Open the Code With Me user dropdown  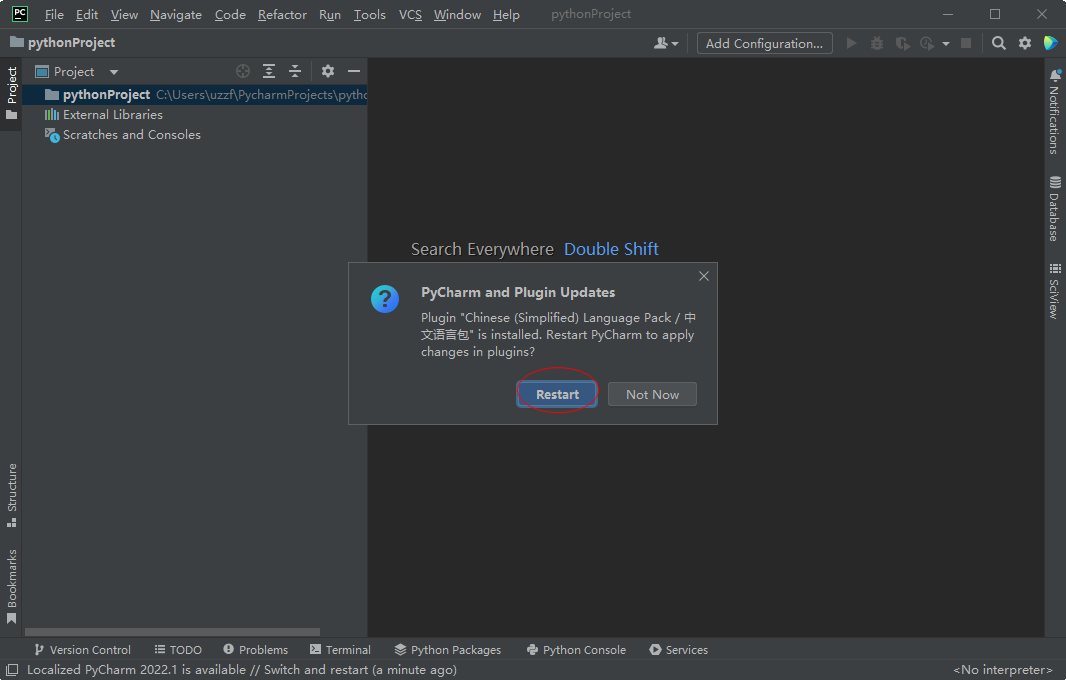click(x=666, y=44)
